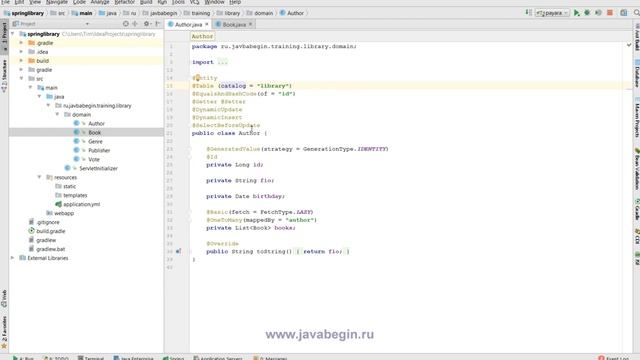Expand the .idea folder
Image resolution: width=640 pixels, height=360 pixels.
click(x=21, y=52)
